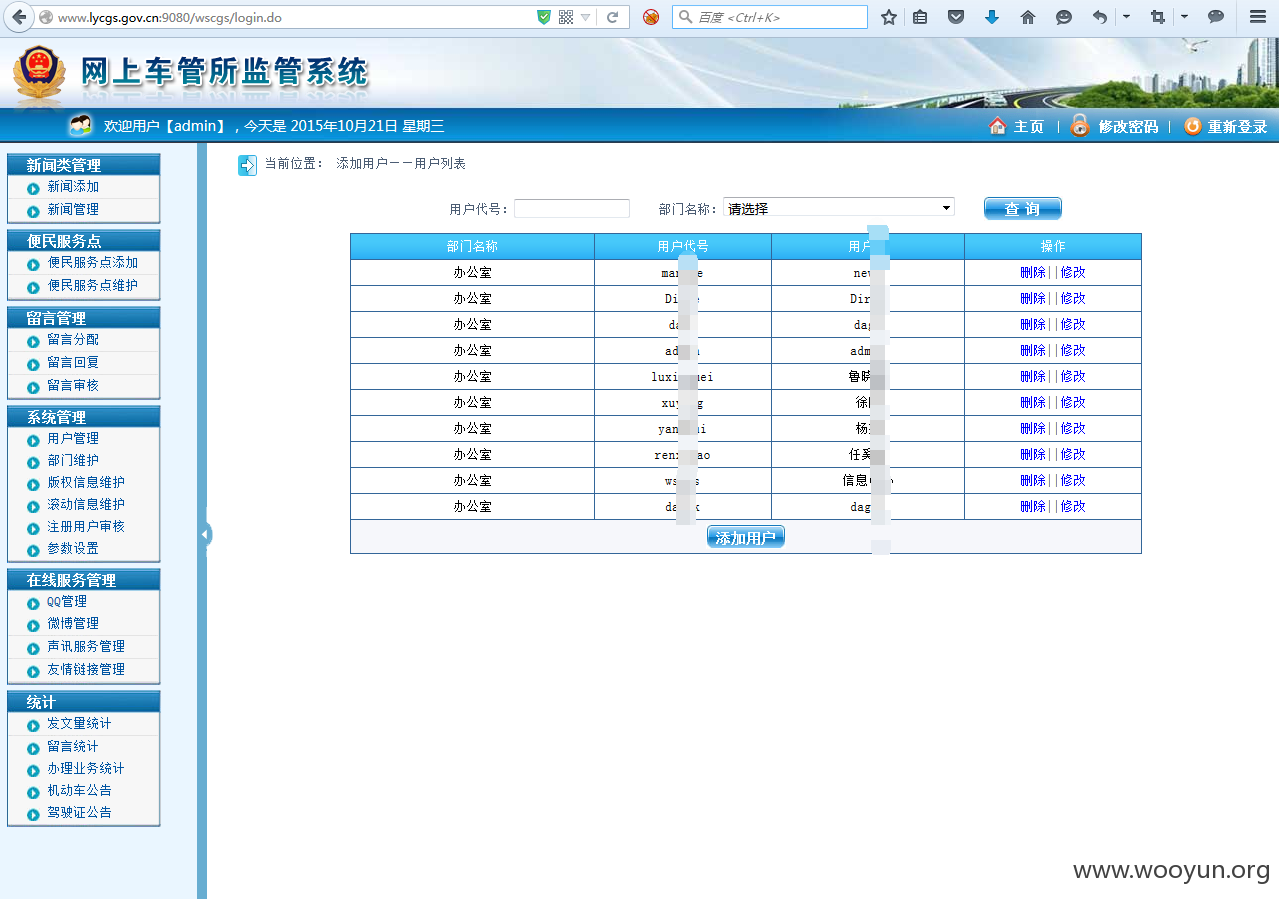Click 修改 in the 信息 user row

coord(1073,481)
